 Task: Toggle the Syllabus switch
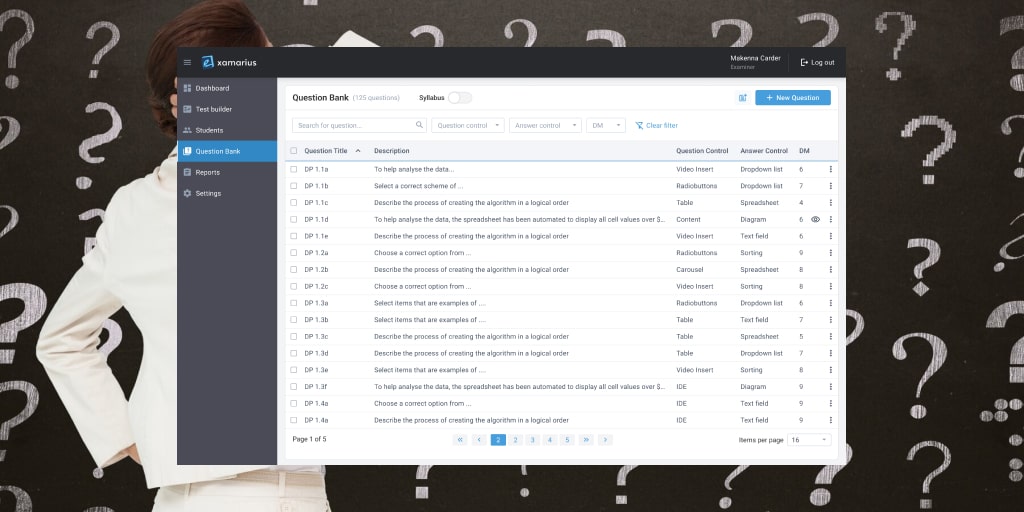pyautogui.click(x=459, y=98)
